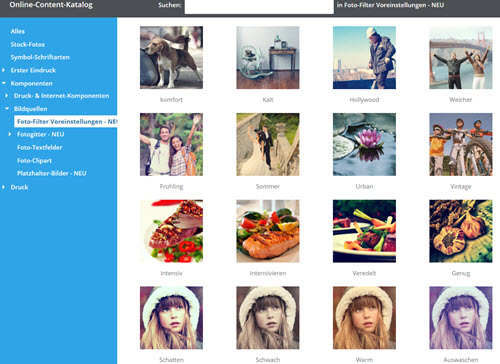Open the Symbol-Schriftarten category
The image size is (500, 364).
[x=40, y=57]
